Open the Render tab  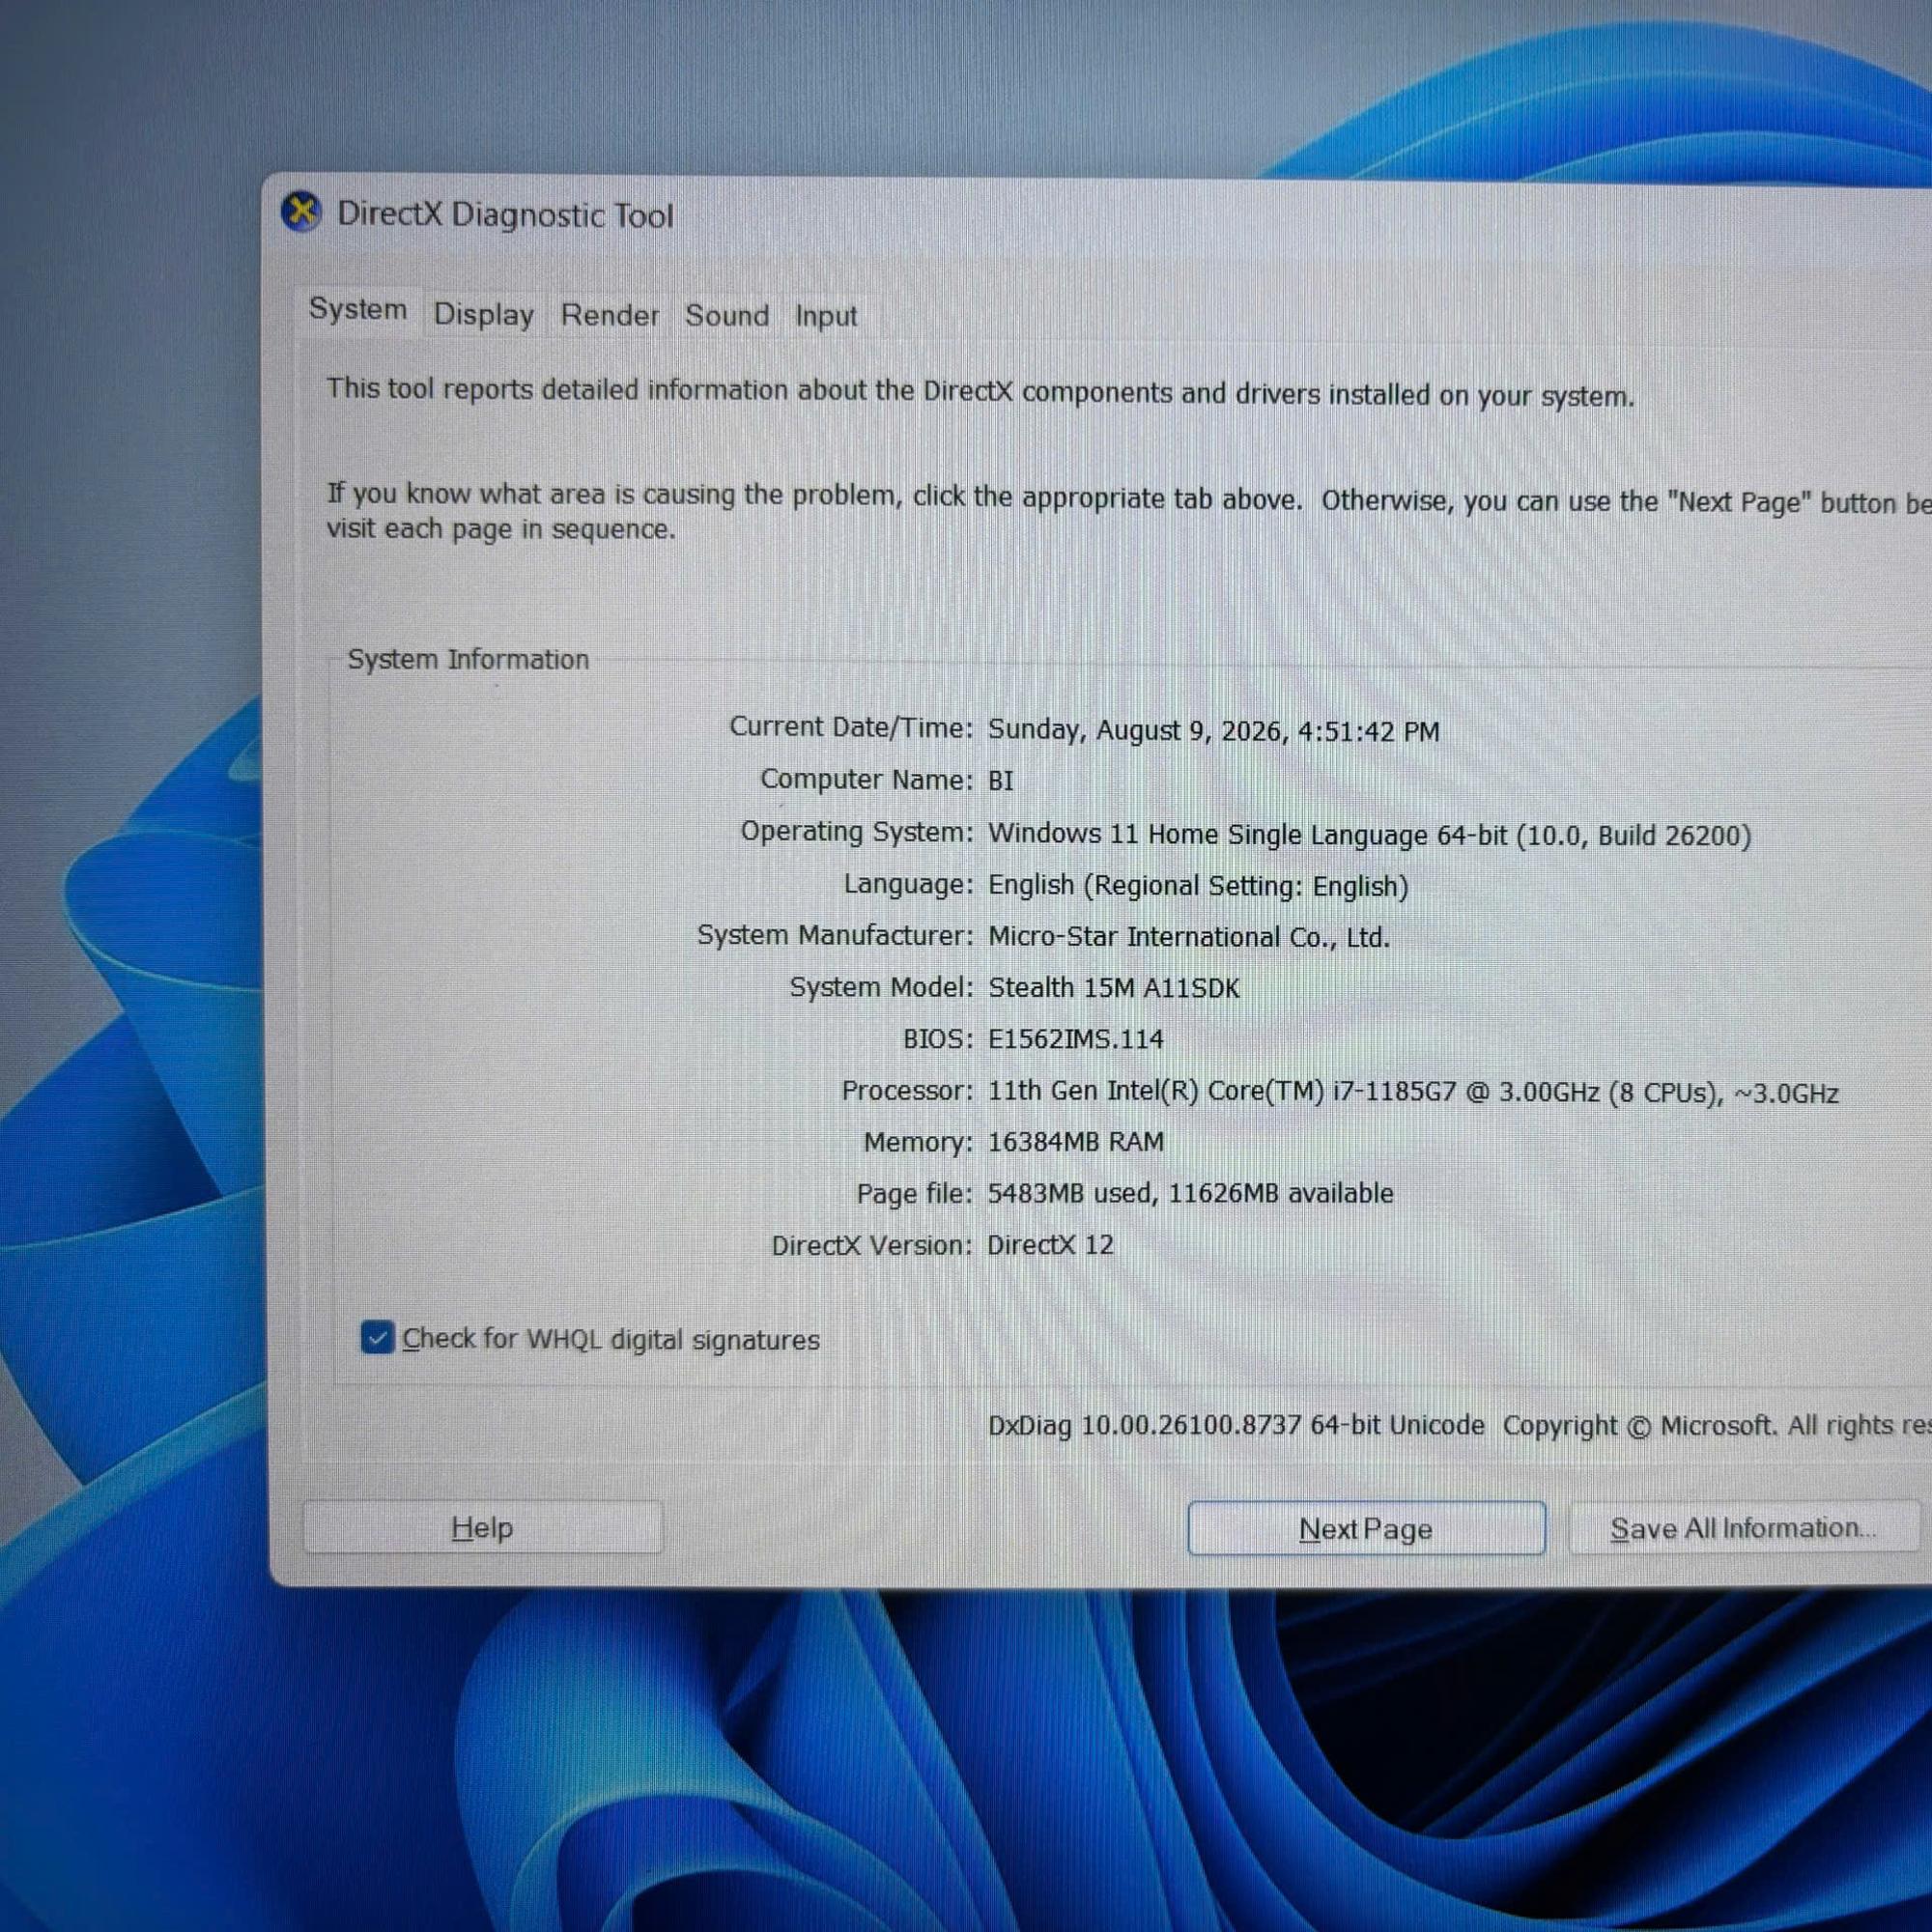coord(610,315)
